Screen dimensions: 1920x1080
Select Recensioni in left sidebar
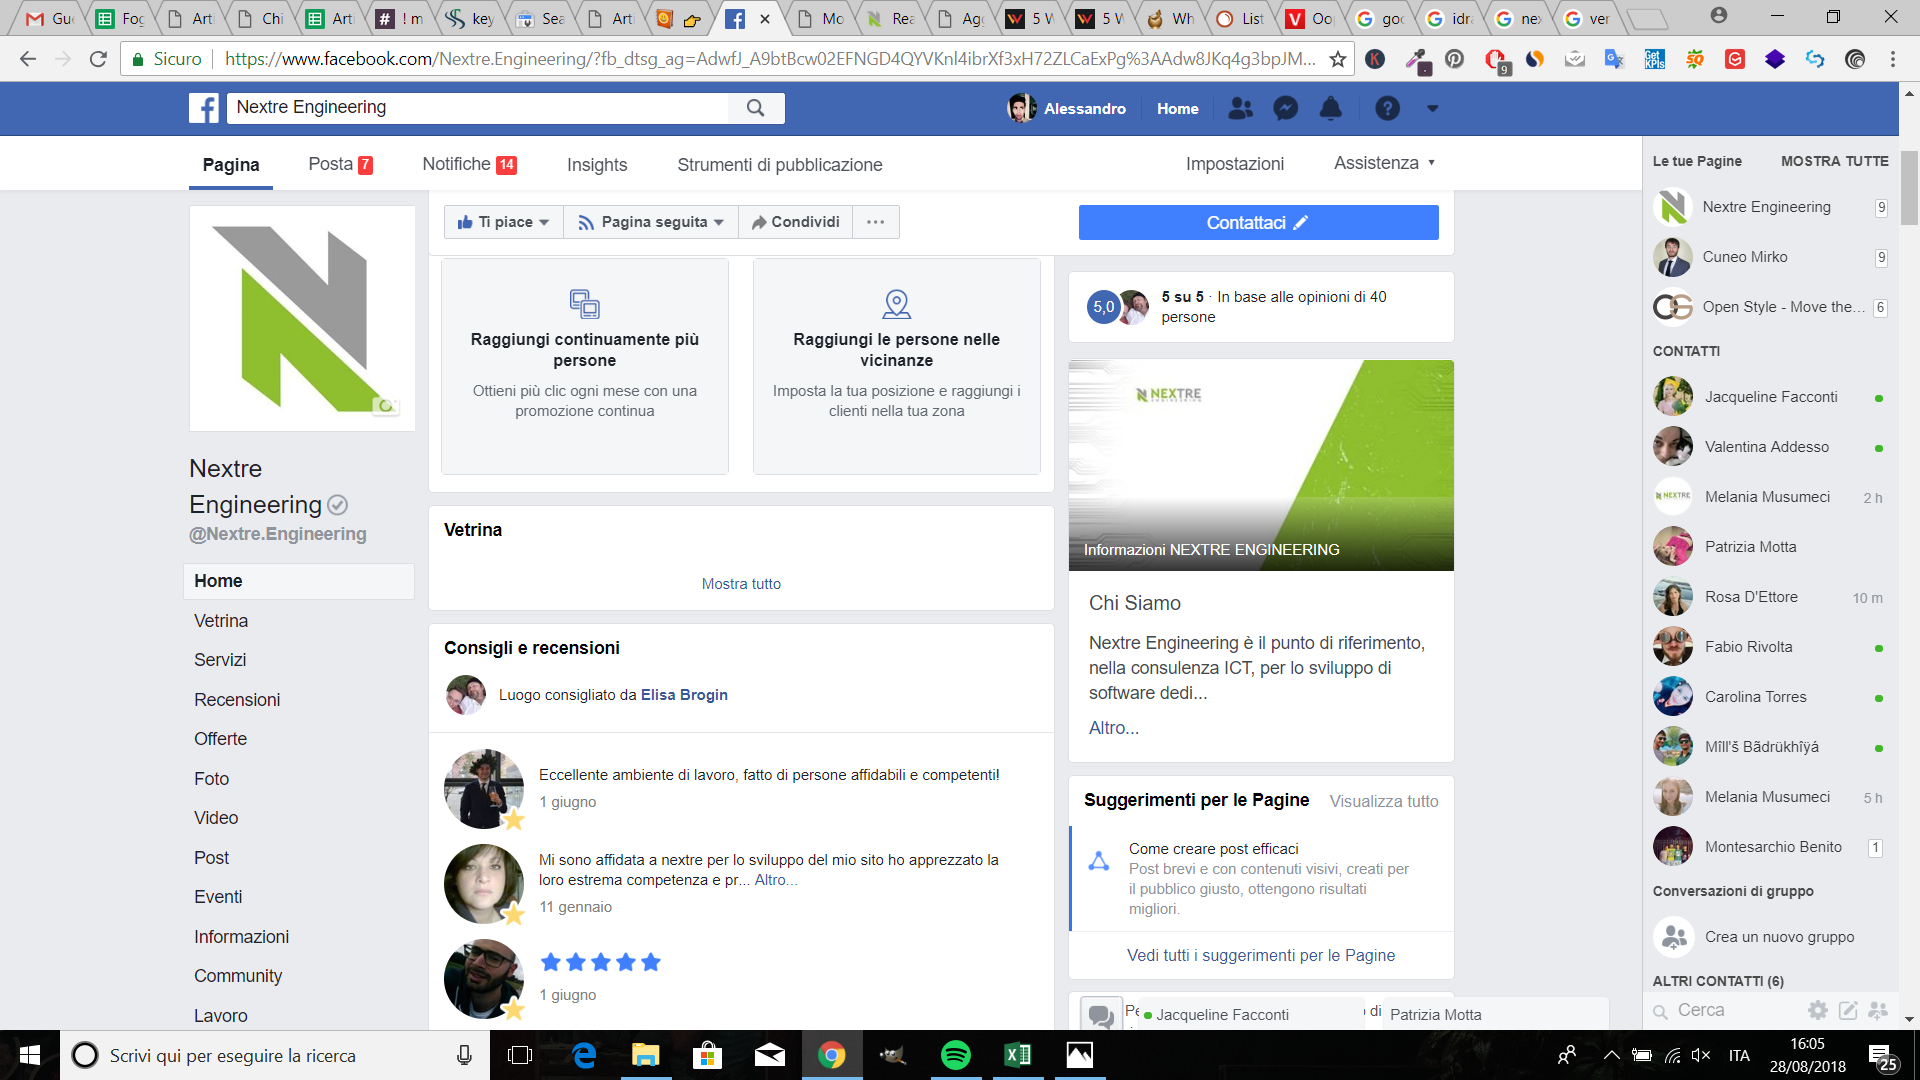pyautogui.click(x=237, y=700)
